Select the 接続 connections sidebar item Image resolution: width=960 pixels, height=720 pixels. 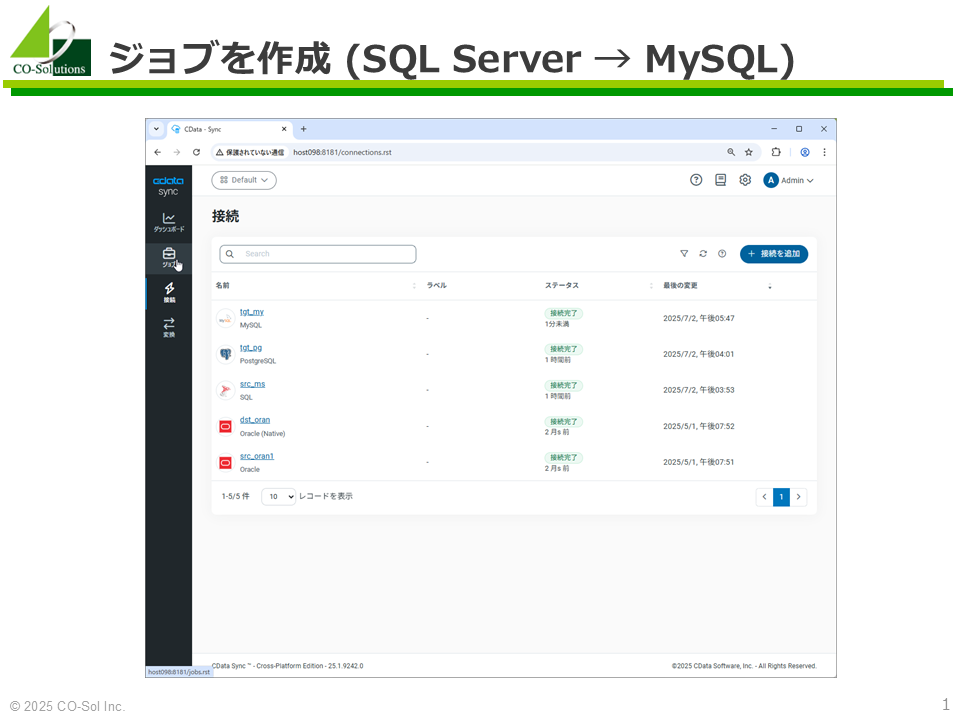coord(169,293)
